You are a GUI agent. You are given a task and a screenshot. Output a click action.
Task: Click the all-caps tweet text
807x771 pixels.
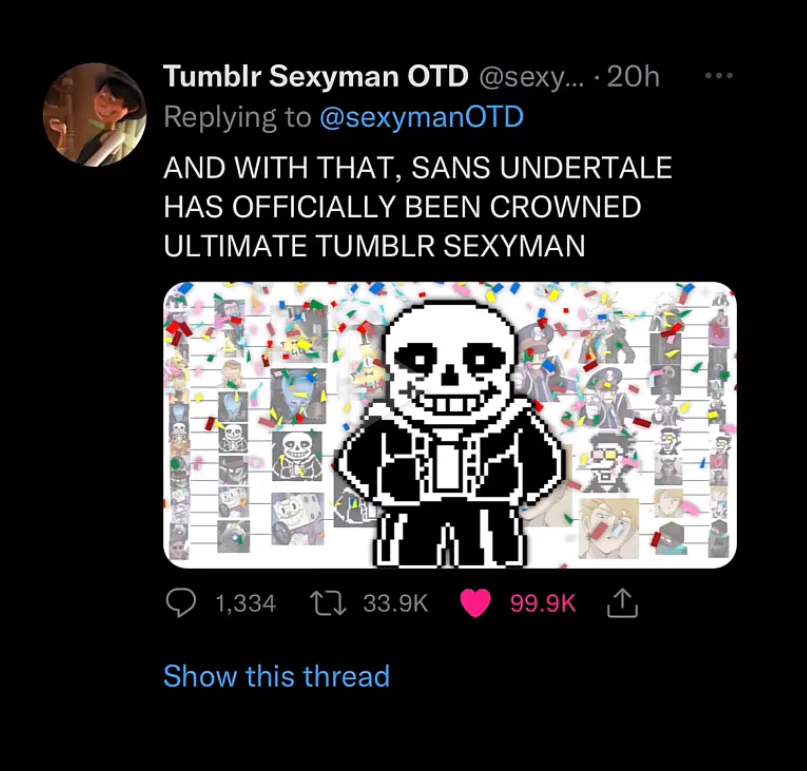coord(415,207)
